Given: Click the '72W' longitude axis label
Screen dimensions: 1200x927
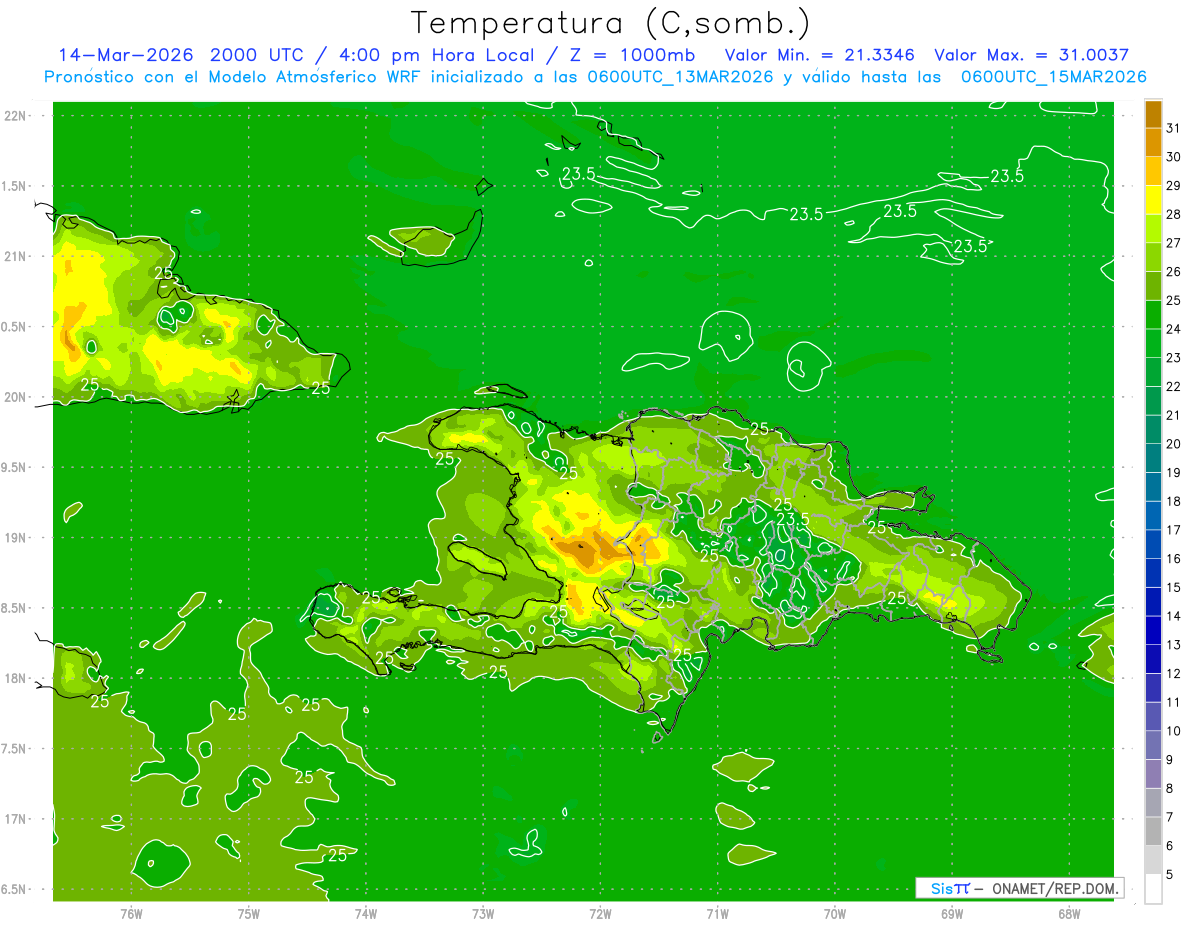Looking at the screenshot, I should click(600, 914).
